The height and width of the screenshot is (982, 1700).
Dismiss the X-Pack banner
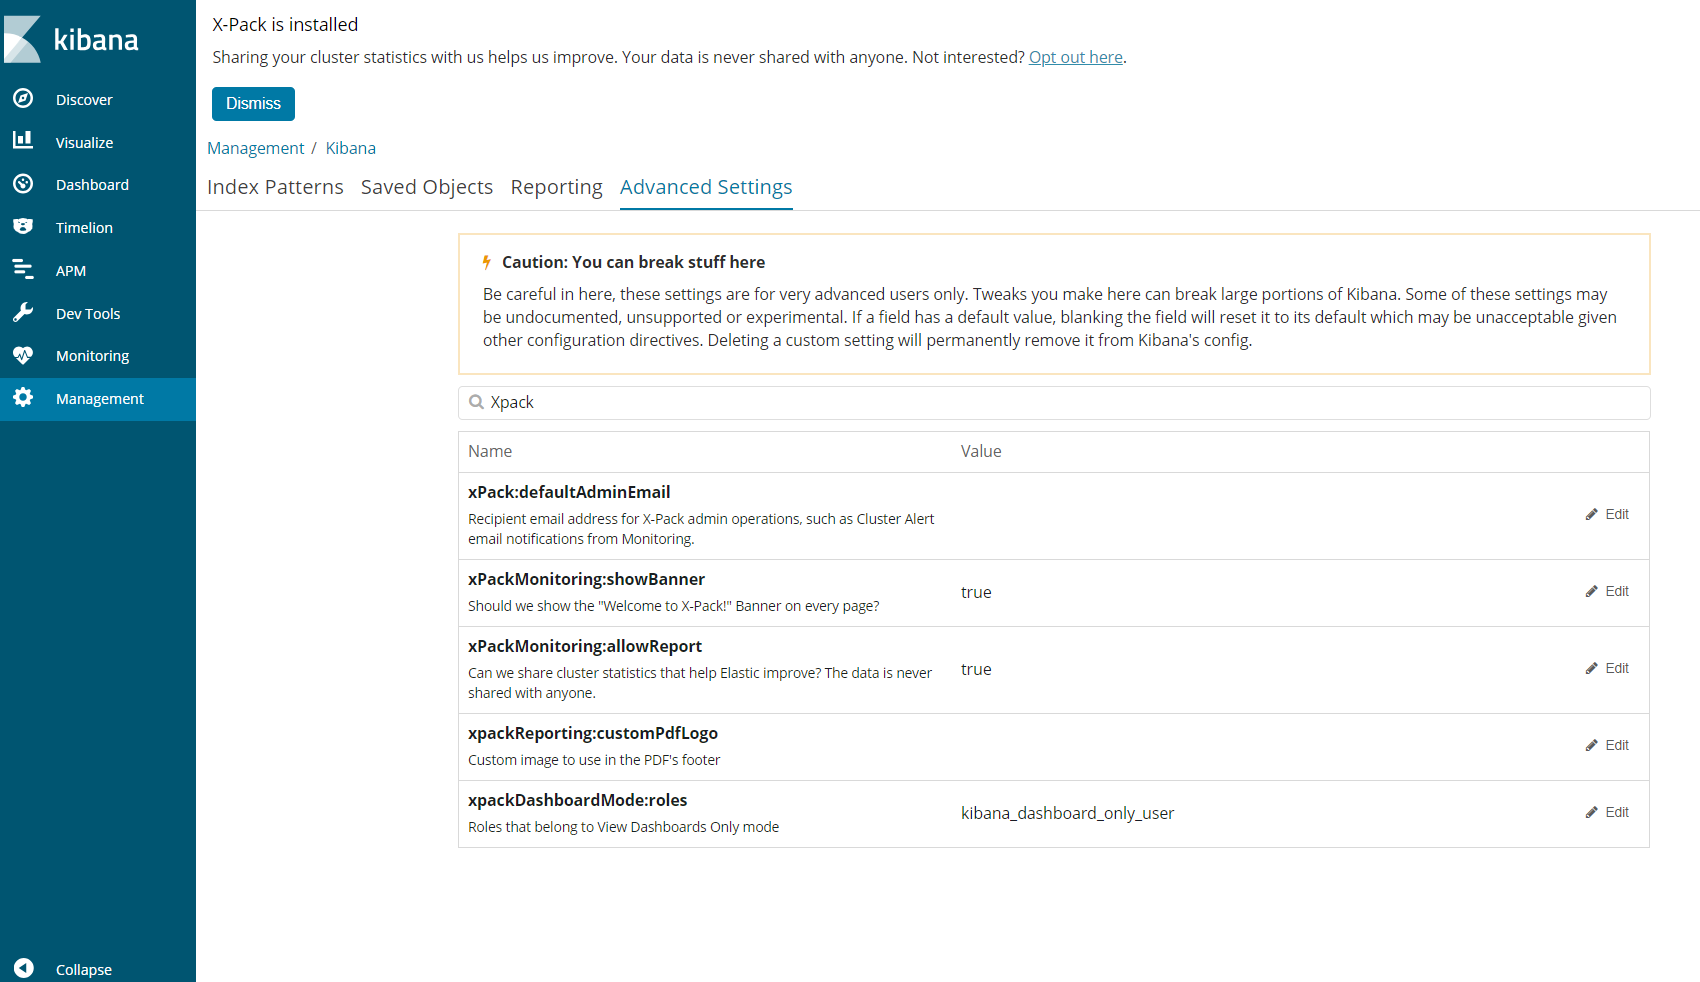(x=253, y=104)
